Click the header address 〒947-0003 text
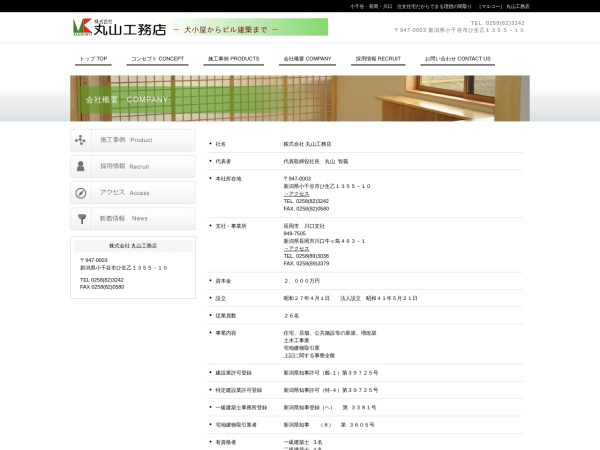 click(459, 30)
